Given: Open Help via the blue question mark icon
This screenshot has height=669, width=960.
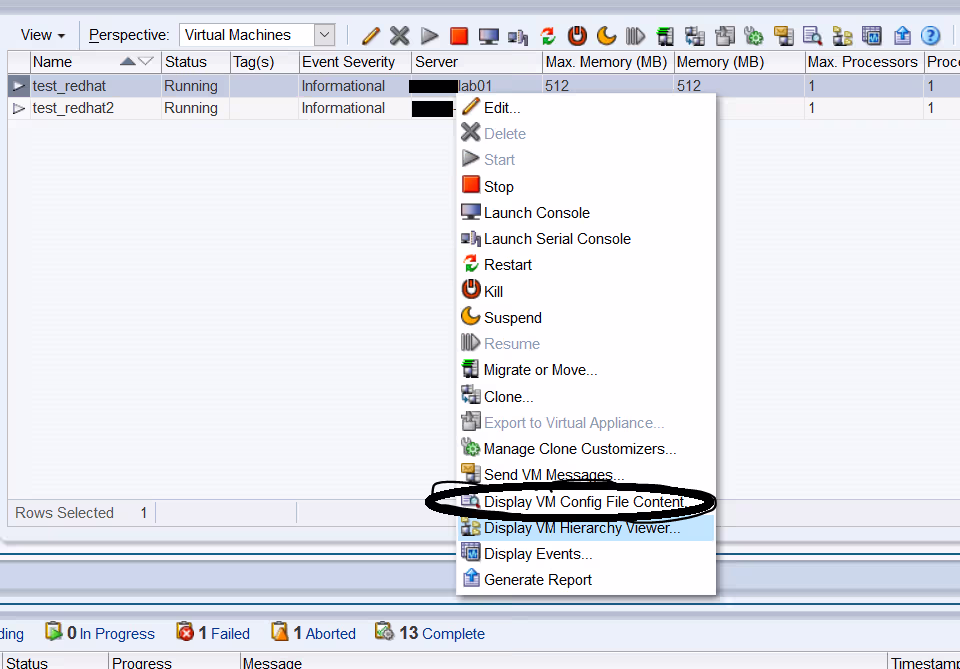Looking at the screenshot, I should tap(930, 36).
